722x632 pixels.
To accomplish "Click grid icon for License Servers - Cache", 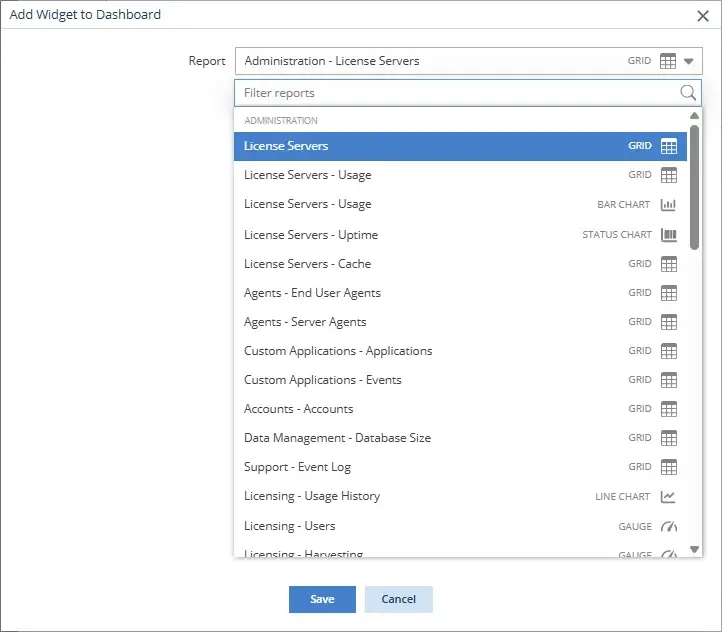I will [669, 264].
